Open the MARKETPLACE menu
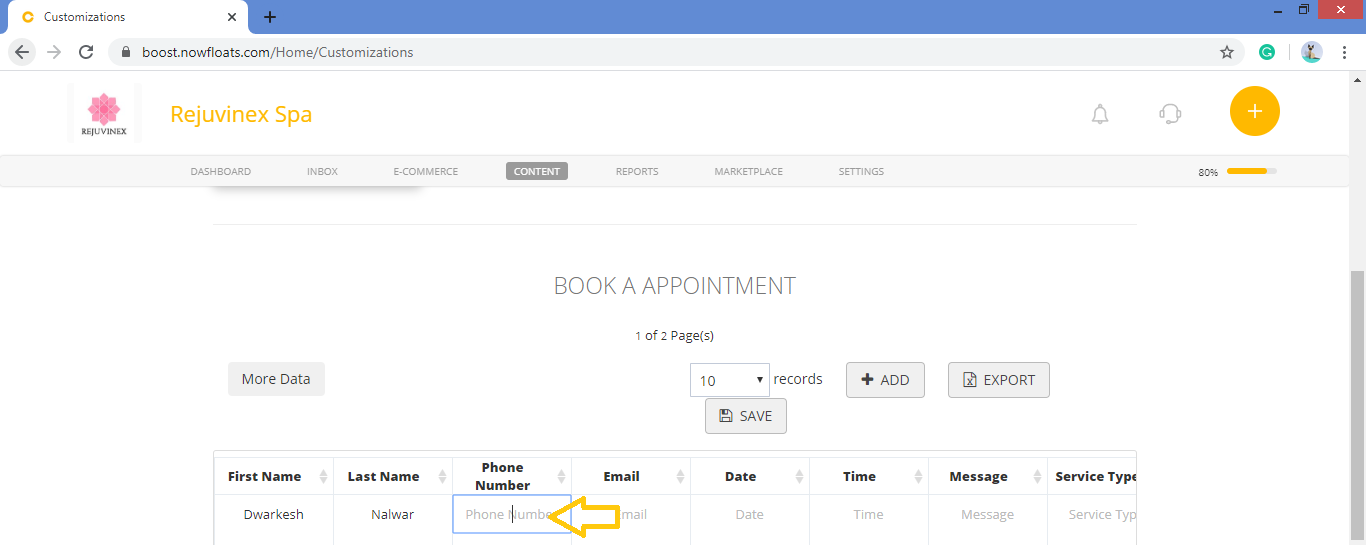Viewport: 1366px width, 545px height. tap(749, 171)
